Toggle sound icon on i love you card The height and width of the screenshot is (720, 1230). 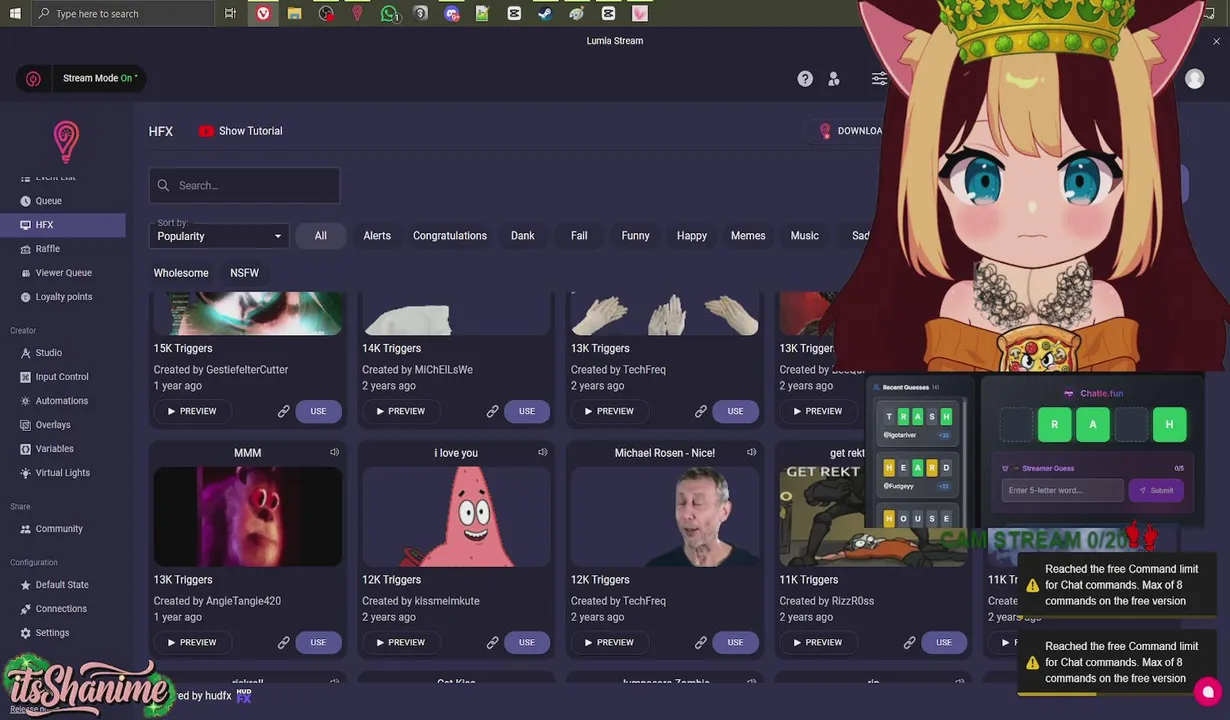click(x=543, y=453)
